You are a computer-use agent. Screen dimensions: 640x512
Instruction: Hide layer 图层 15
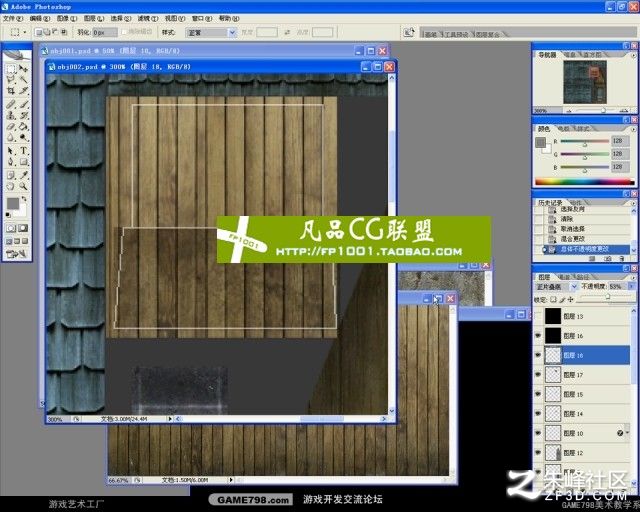pyautogui.click(x=538, y=394)
